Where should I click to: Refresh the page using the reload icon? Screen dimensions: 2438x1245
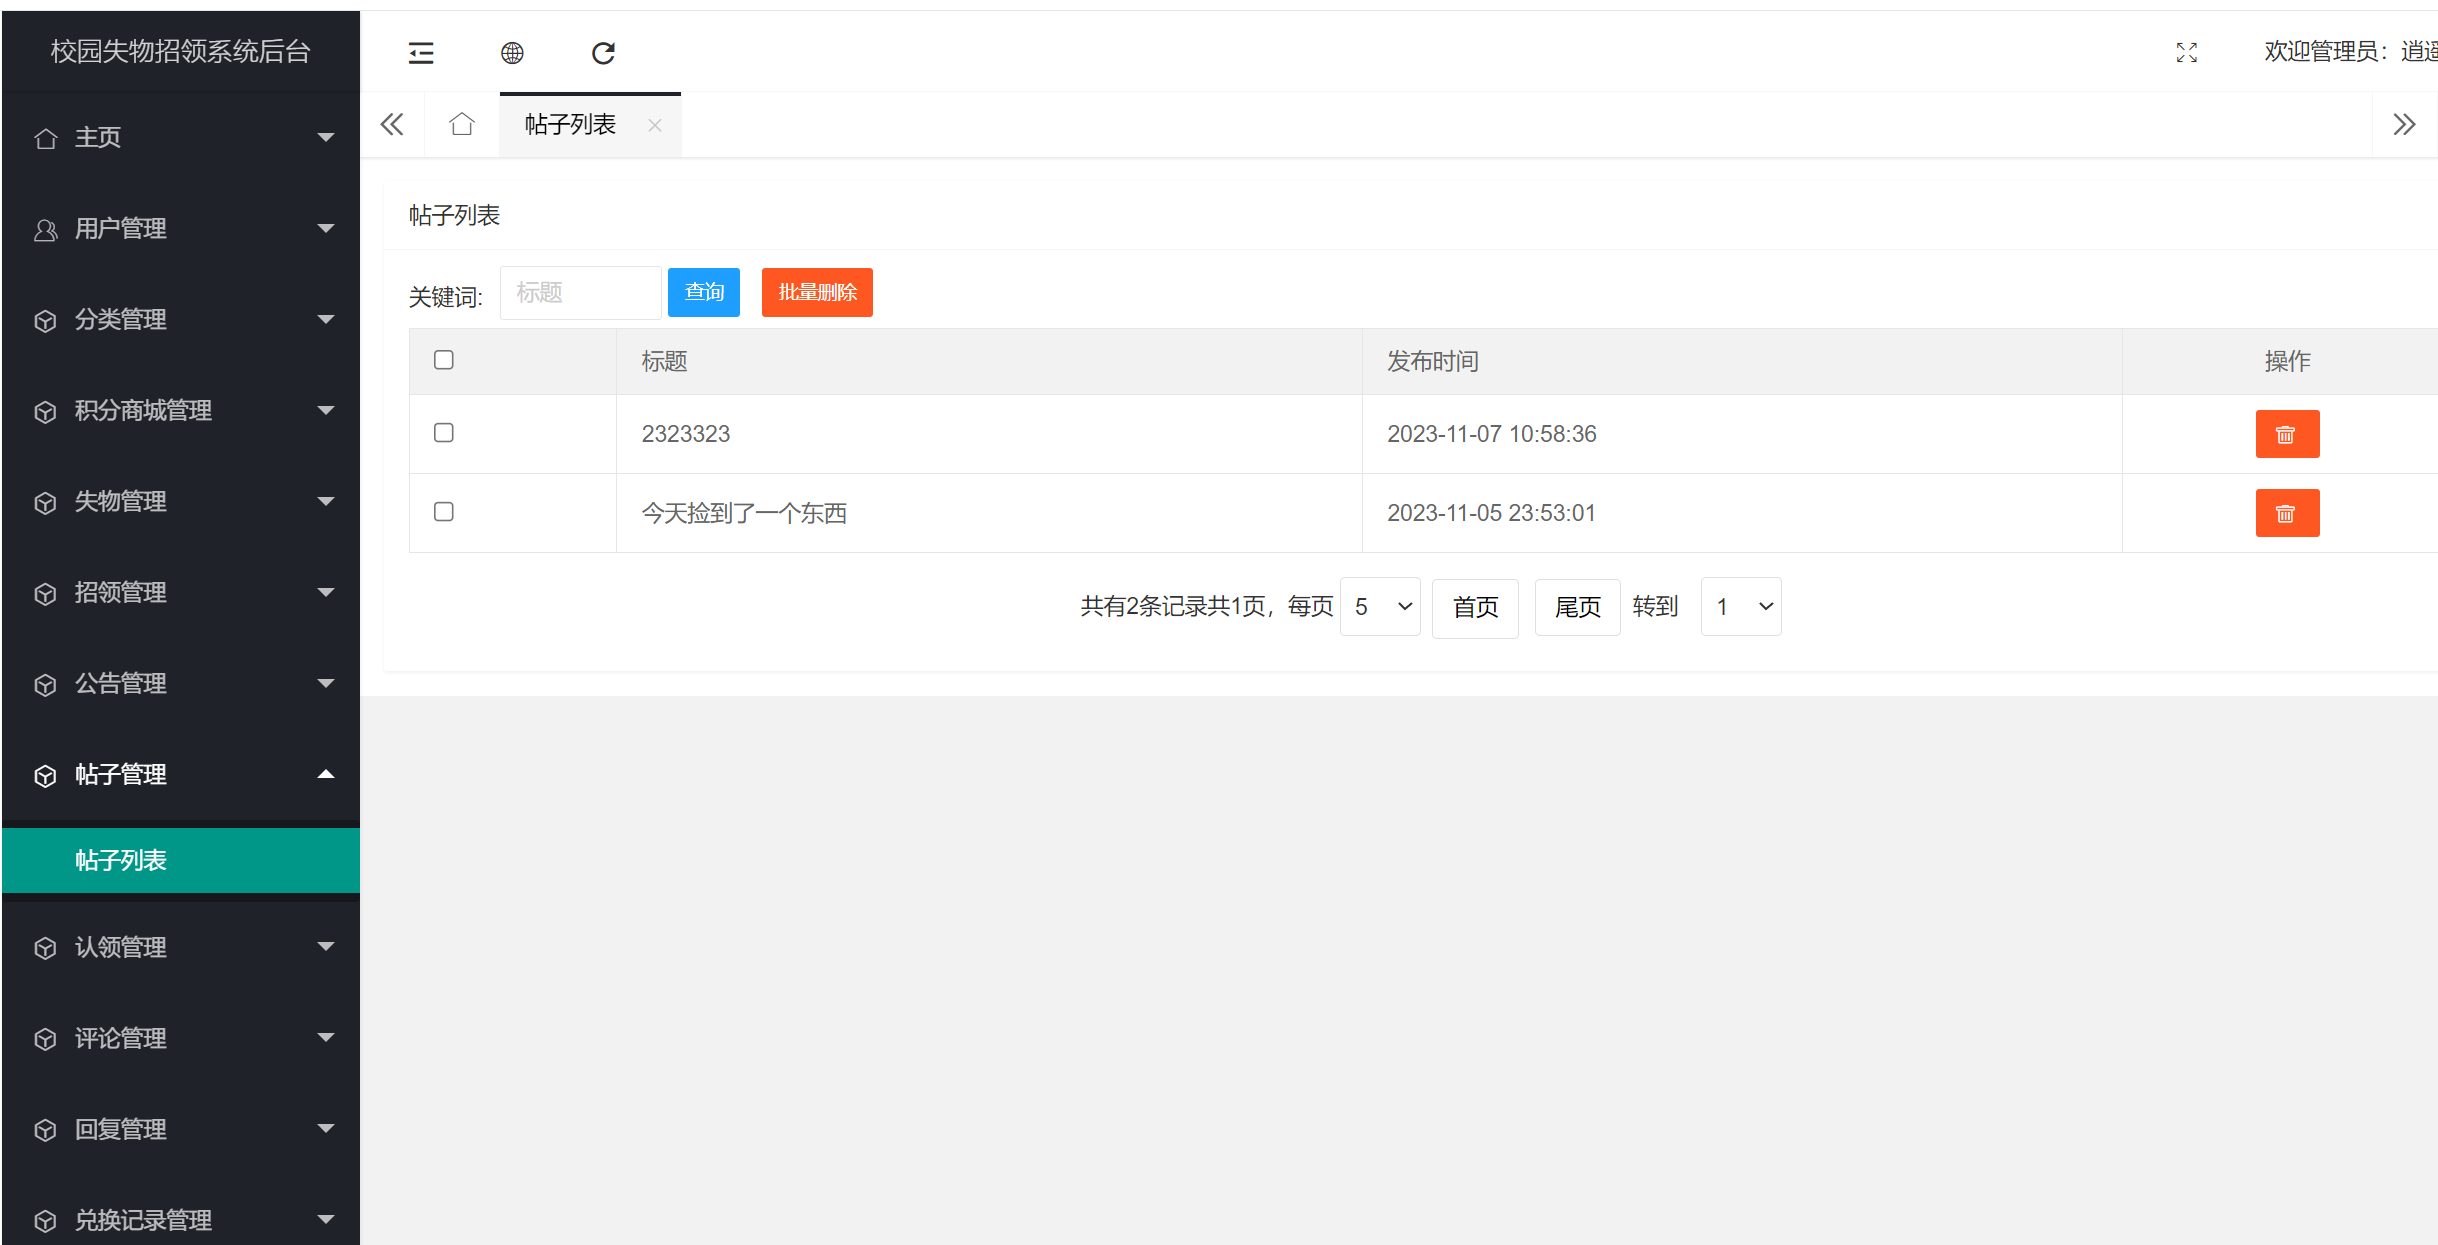click(602, 52)
